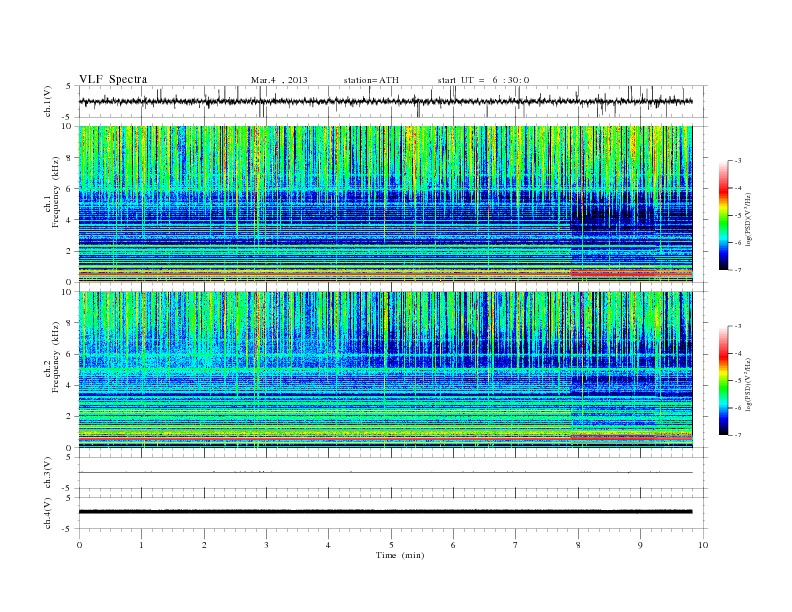Click time axis tick label '3'
Screen dimensions: 792x612
click(266, 545)
